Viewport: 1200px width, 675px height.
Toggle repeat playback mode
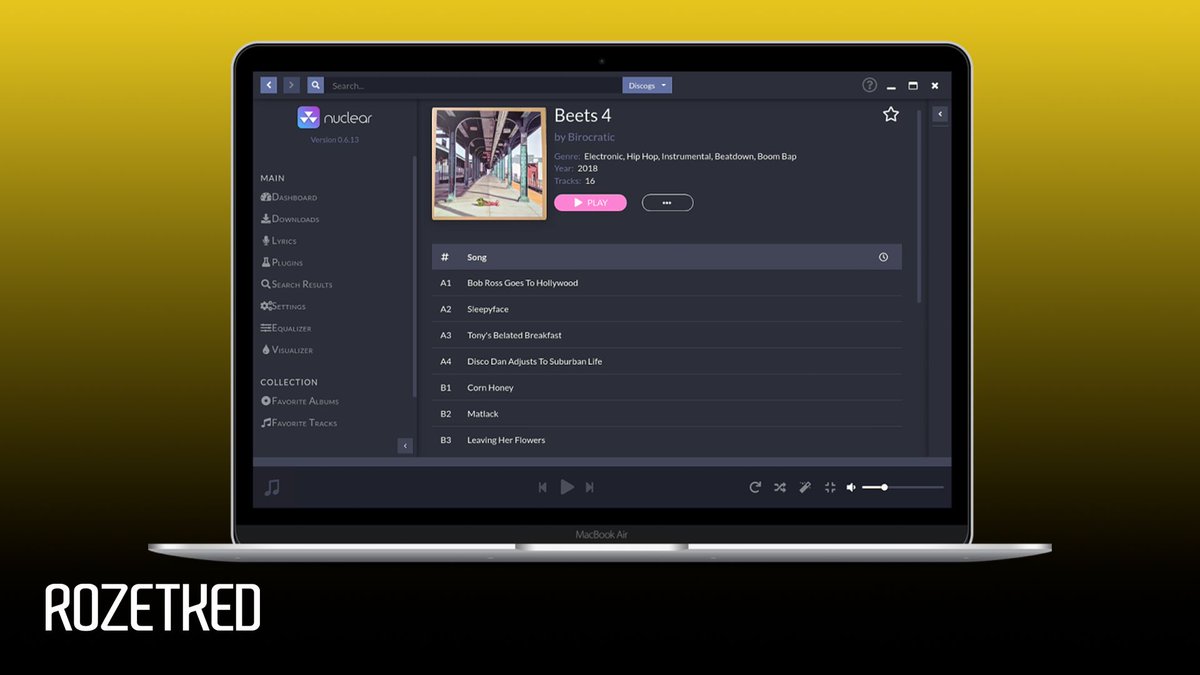pyautogui.click(x=755, y=487)
